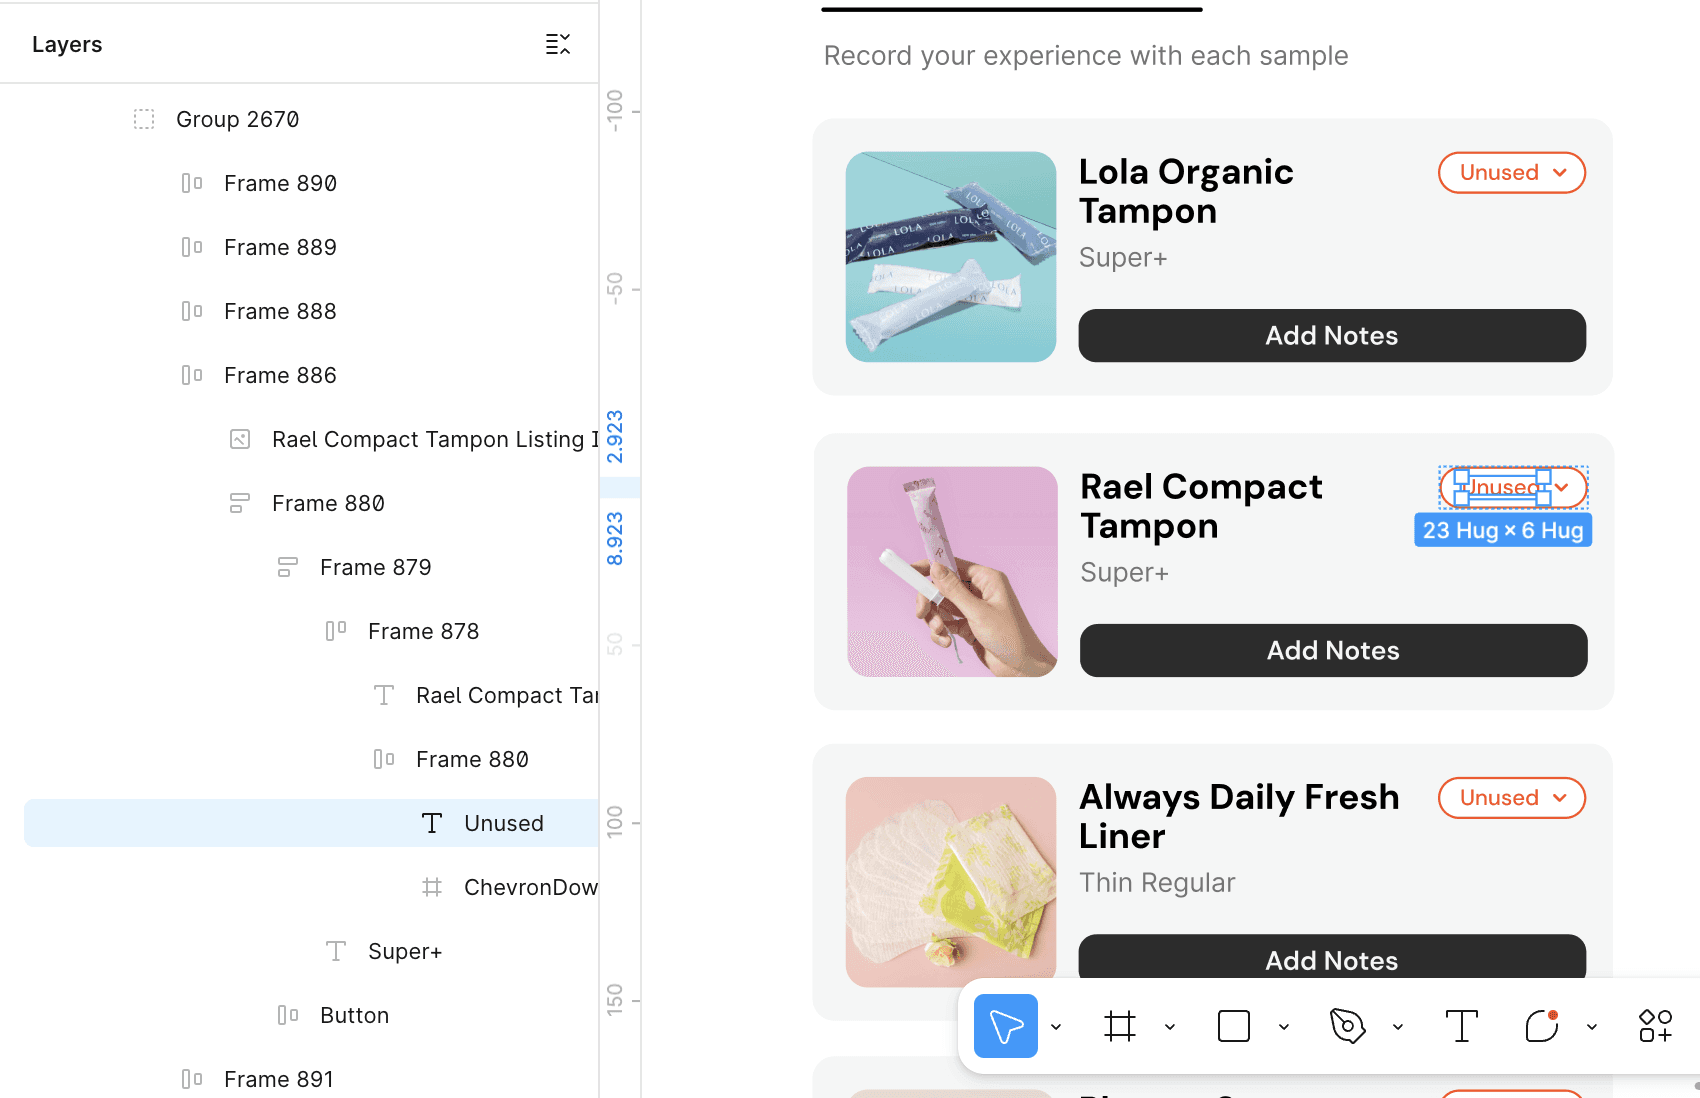Click autolayout icon beside Frame 888
The image size is (1700, 1098).
[x=192, y=311]
